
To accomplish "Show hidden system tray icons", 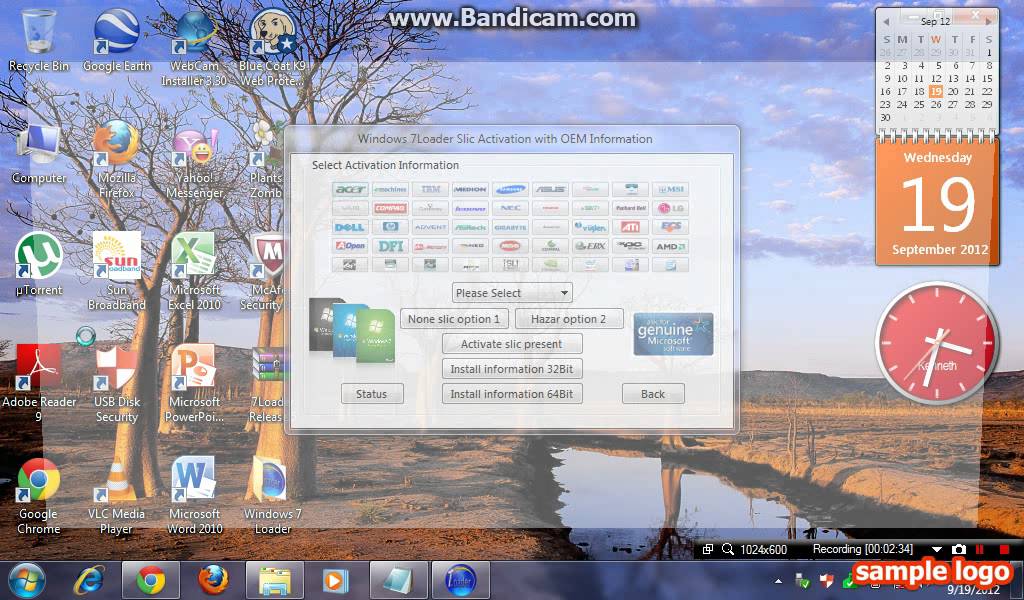I will coord(778,580).
